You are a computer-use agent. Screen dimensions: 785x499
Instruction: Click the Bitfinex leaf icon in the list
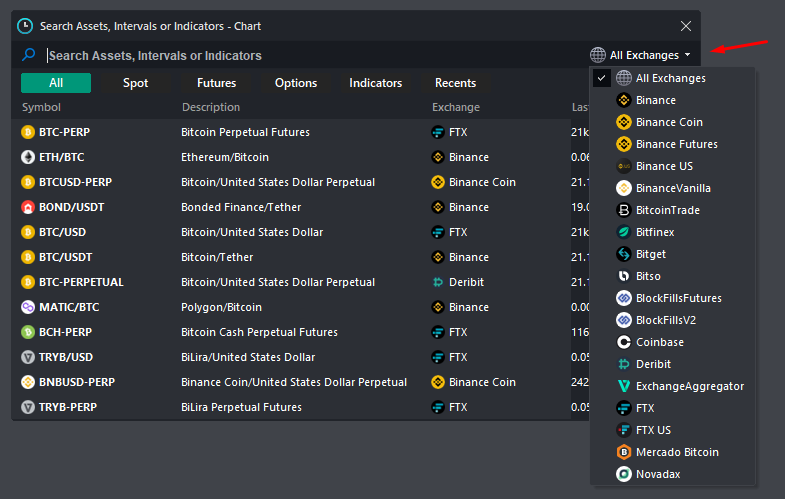click(x=624, y=232)
